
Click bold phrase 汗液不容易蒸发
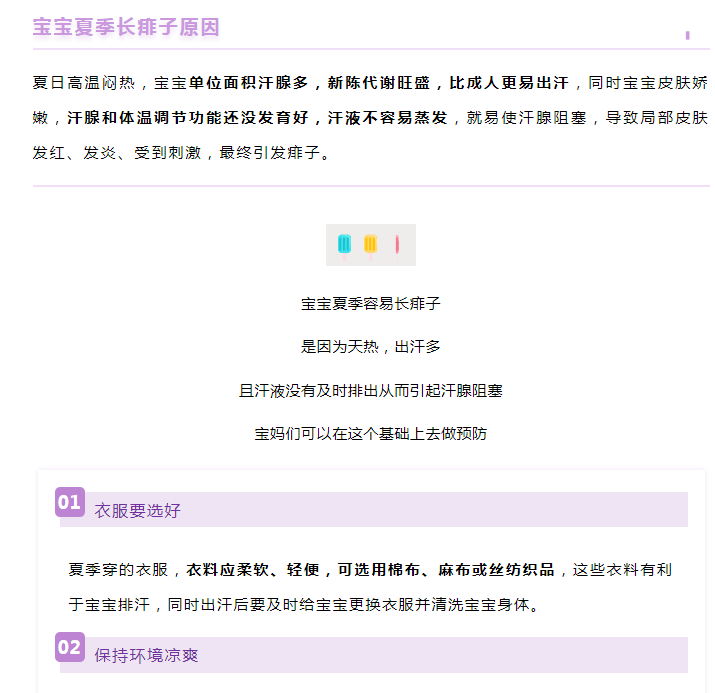pyautogui.click(x=388, y=118)
